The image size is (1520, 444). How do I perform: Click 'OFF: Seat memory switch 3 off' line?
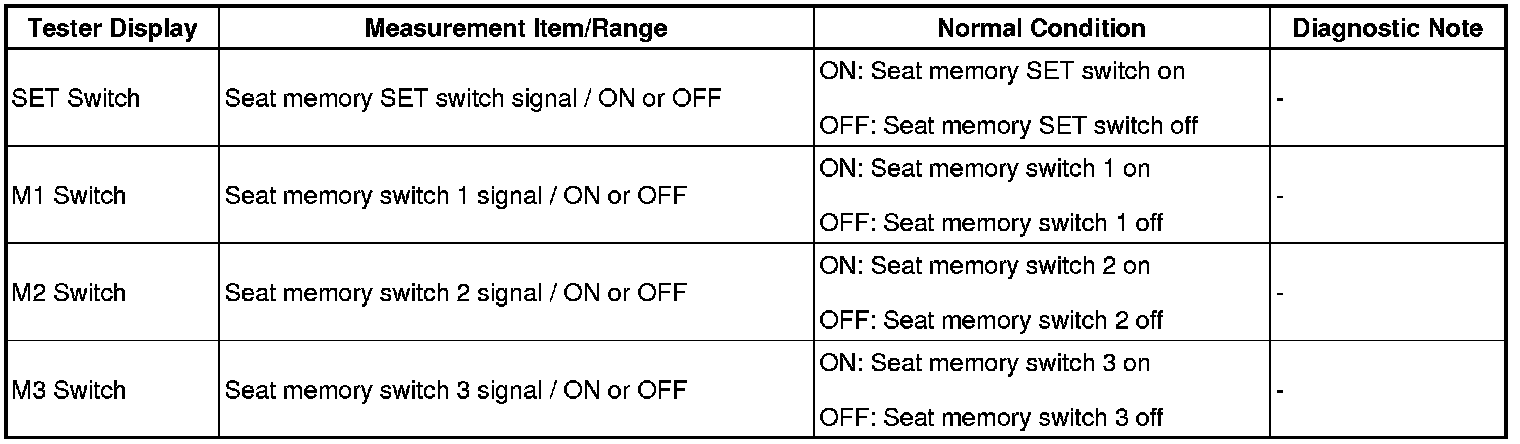[x=991, y=417]
